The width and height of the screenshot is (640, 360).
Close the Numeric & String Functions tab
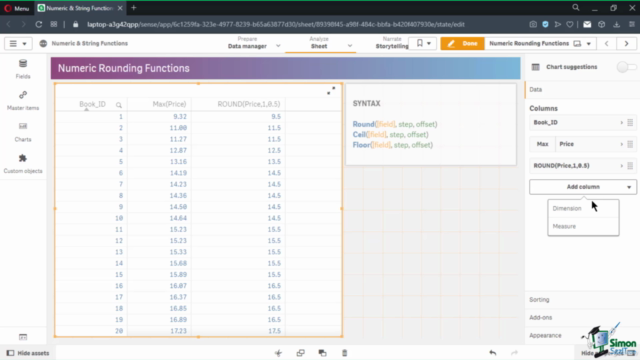120,8
